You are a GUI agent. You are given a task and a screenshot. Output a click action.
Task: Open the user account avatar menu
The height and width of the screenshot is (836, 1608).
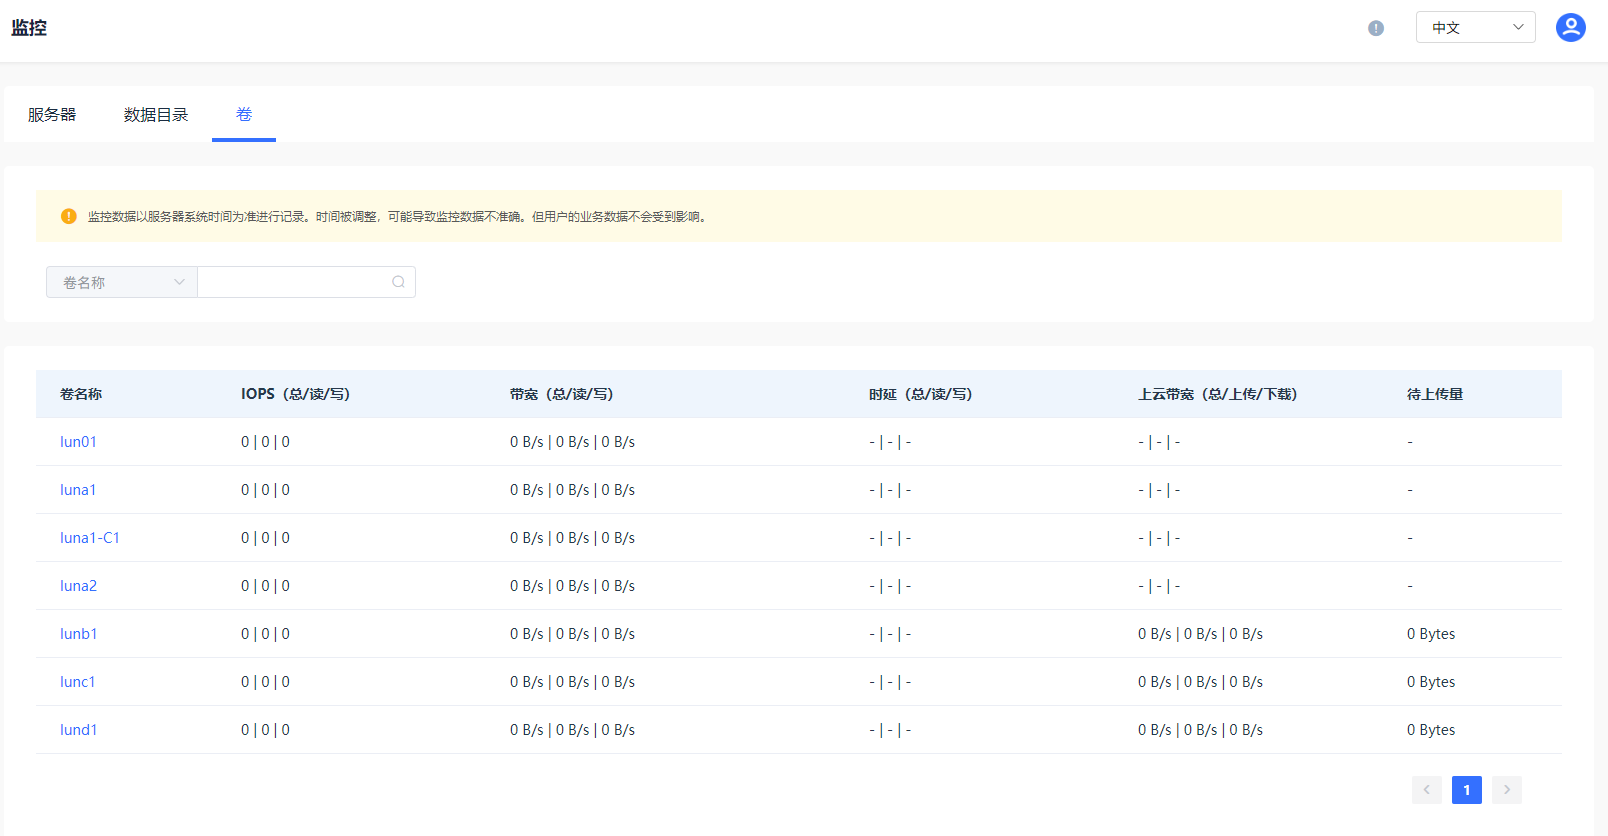[x=1570, y=27]
